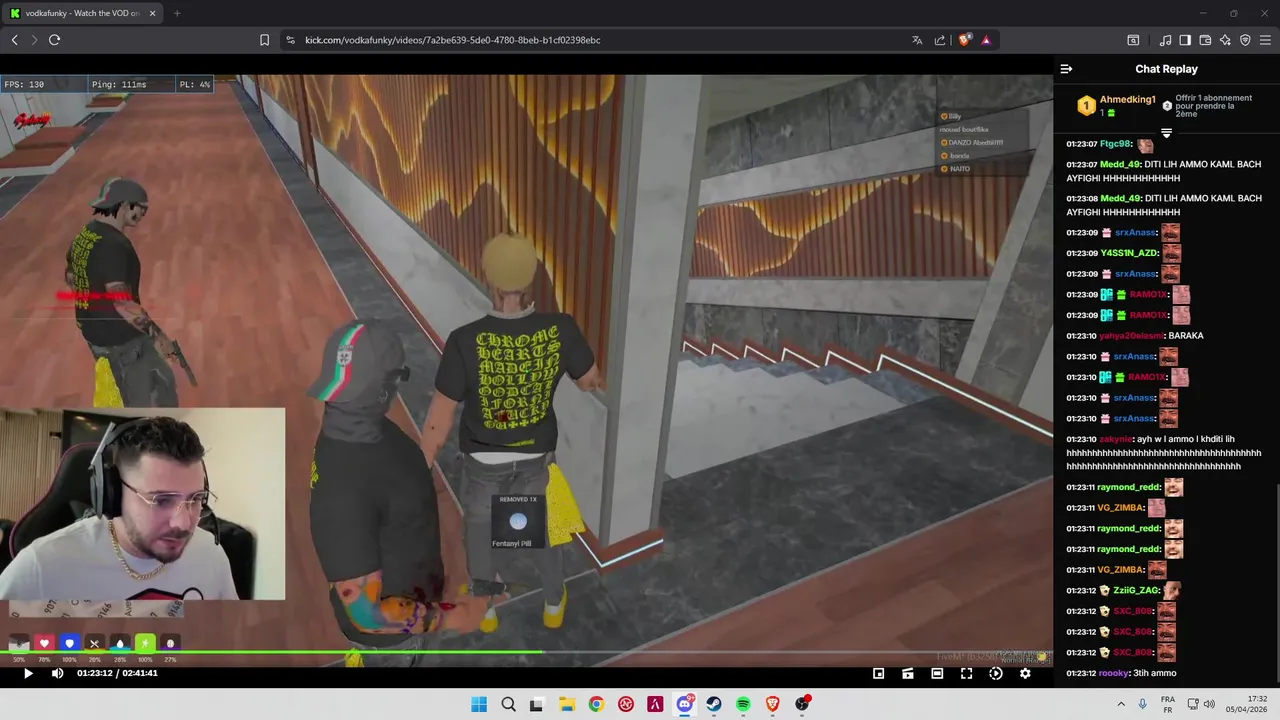This screenshot has height=720, width=1280.
Task: Seek along the green video progress bar
Action: [x=526, y=654]
